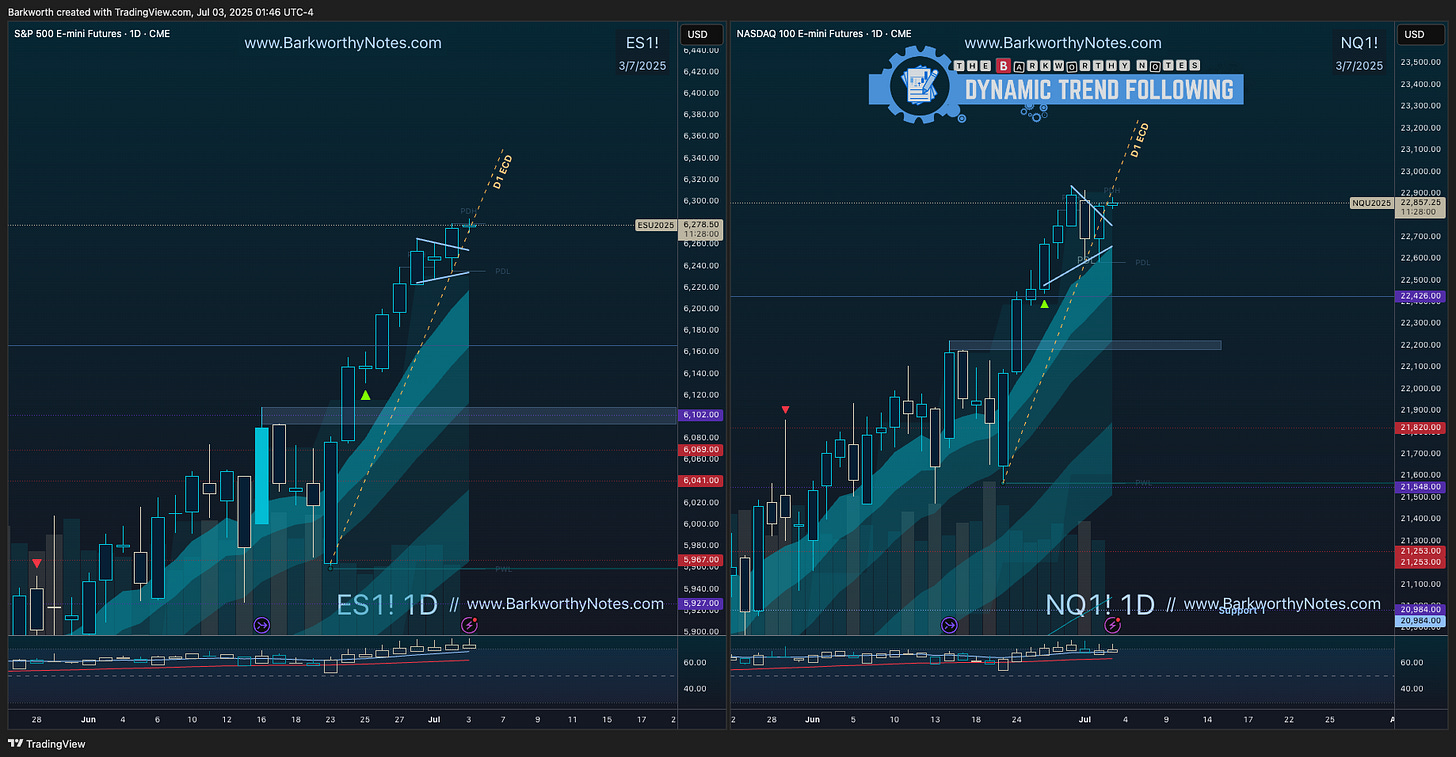Viewport: 1456px width, 757px height.
Task: Select the 21,548.00 price level tag
Action: [x=1421, y=486]
